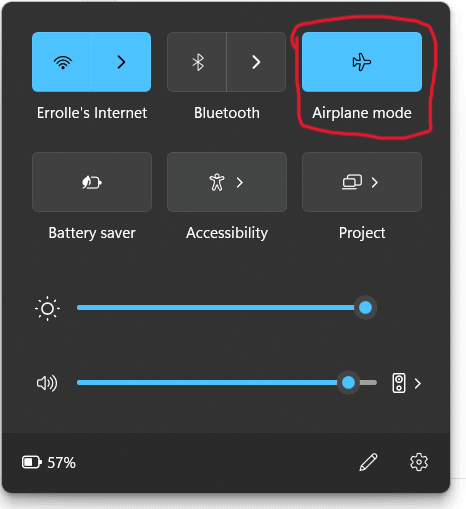This screenshot has height=509, width=466.
Task: Edit quick settings with pencil icon
Action: click(368, 462)
